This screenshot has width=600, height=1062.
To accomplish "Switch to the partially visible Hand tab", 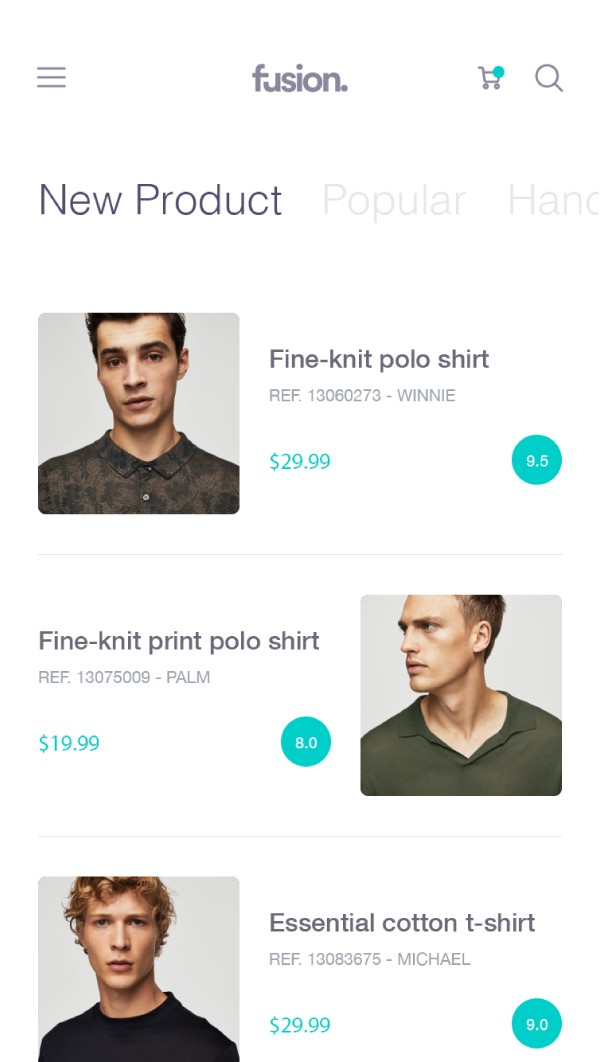I will point(552,200).
